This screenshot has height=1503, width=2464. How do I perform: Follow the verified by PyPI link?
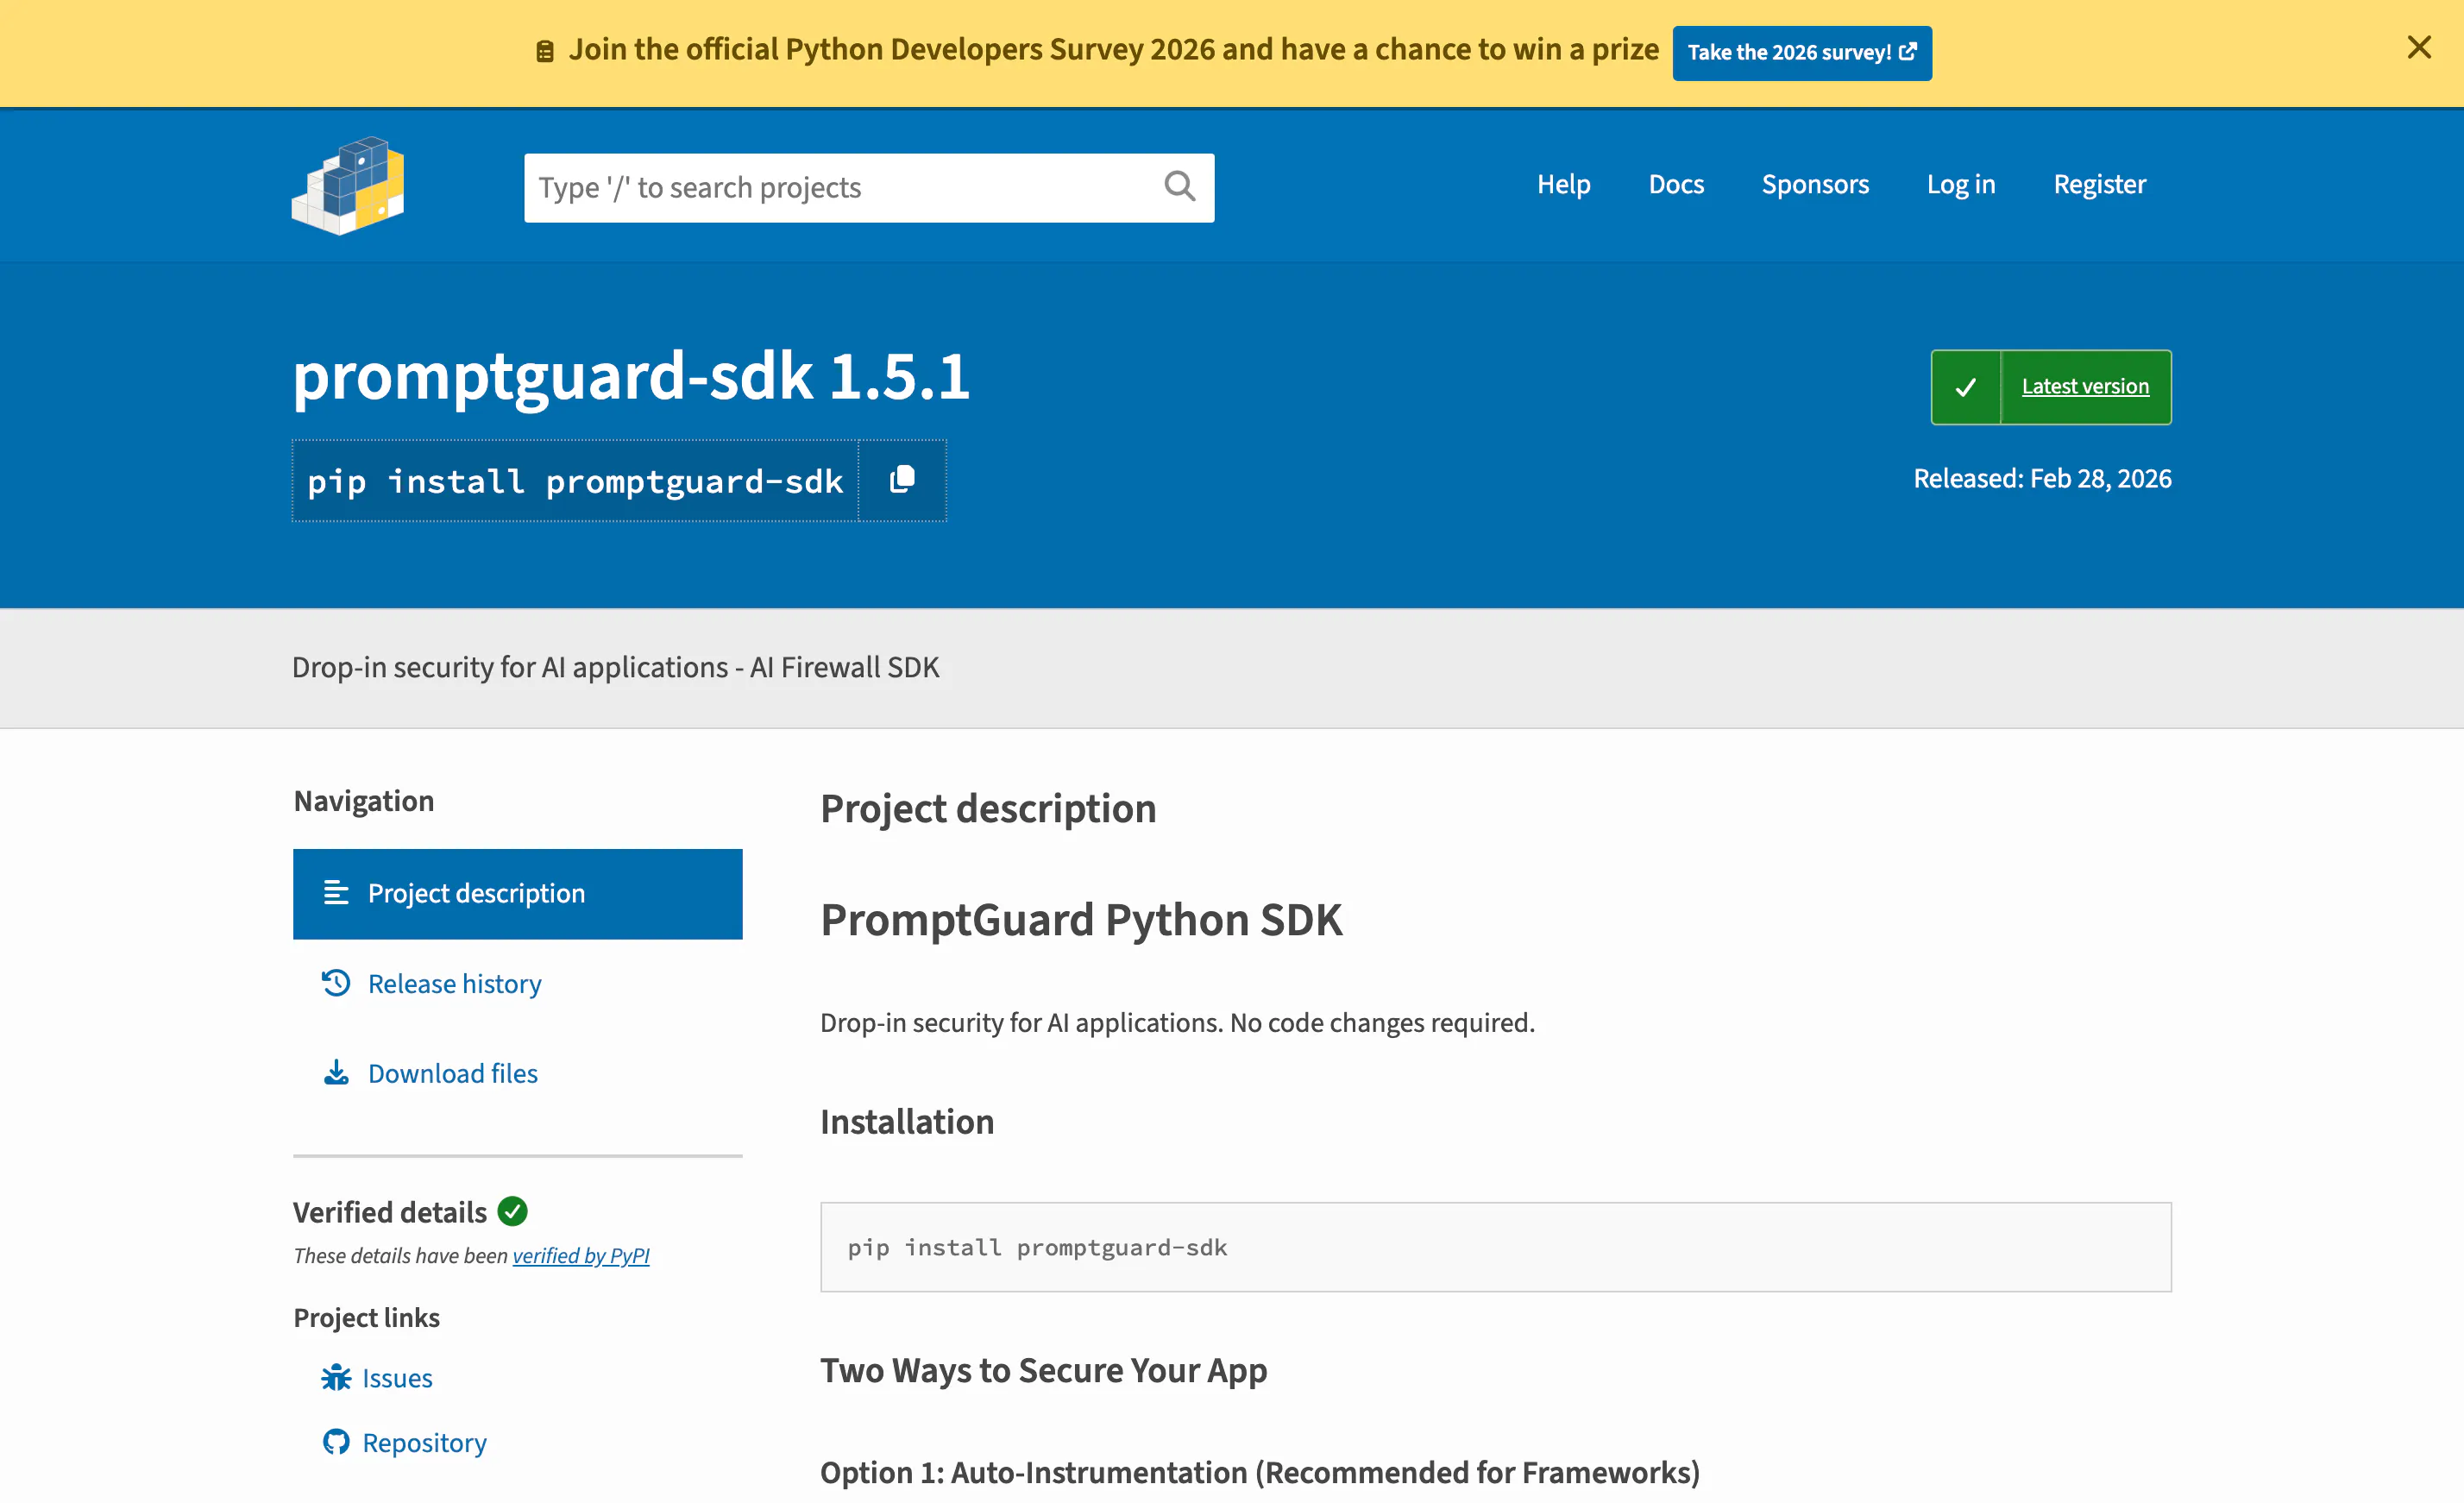(x=581, y=1256)
